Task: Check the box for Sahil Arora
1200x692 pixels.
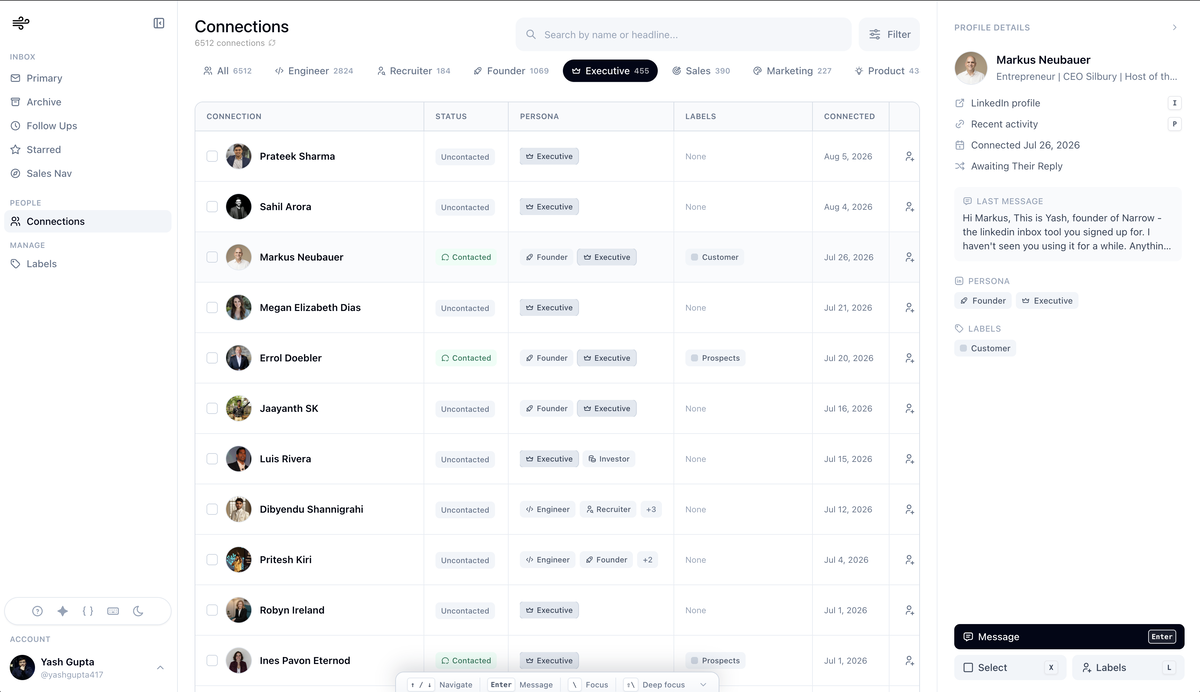Action: coord(212,207)
